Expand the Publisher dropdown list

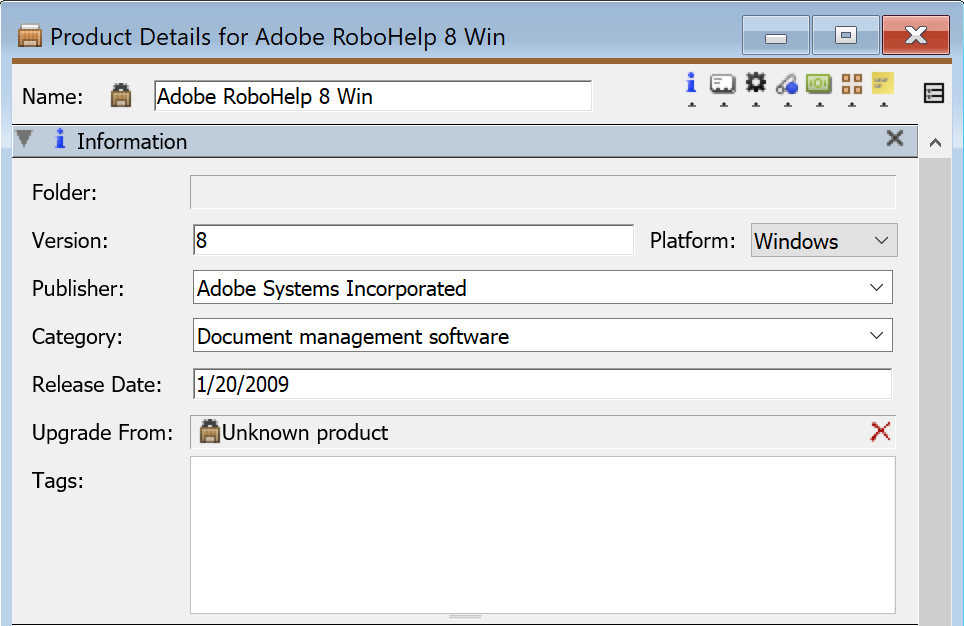pyautogui.click(x=876, y=287)
